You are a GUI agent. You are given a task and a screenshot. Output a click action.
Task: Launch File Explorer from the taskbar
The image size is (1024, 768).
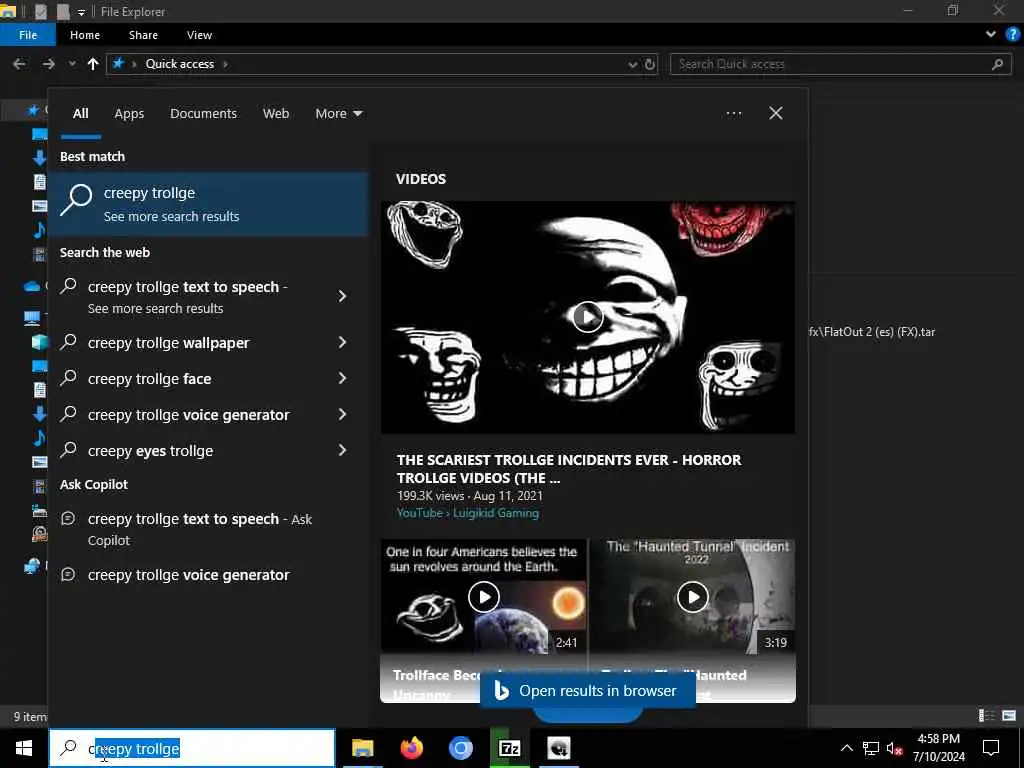362,748
